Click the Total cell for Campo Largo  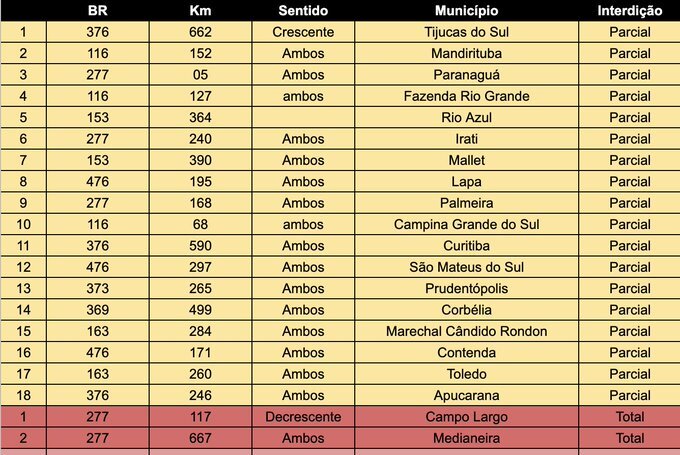click(629, 416)
